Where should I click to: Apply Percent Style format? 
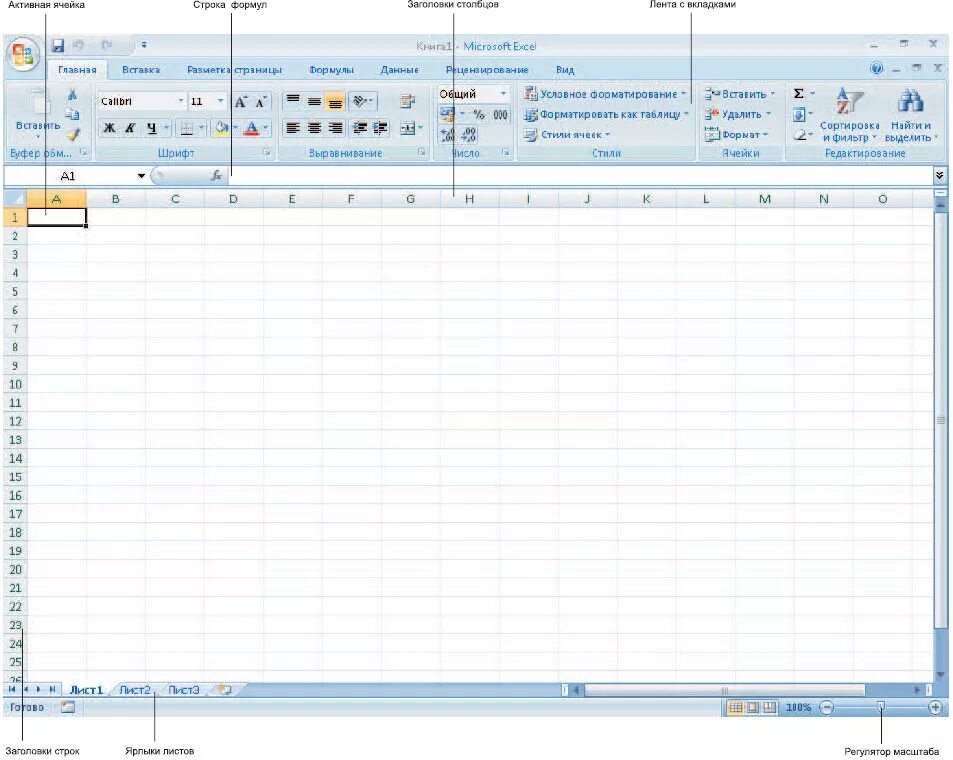click(x=479, y=114)
